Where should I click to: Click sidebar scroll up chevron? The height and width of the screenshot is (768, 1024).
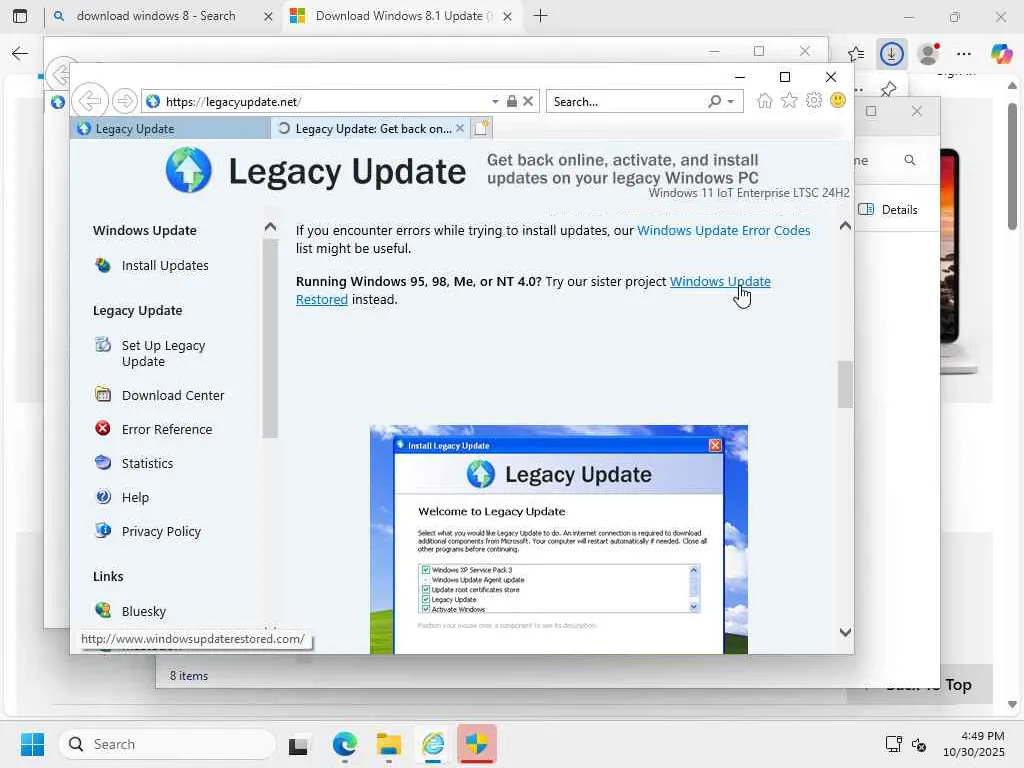pyautogui.click(x=270, y=227)
